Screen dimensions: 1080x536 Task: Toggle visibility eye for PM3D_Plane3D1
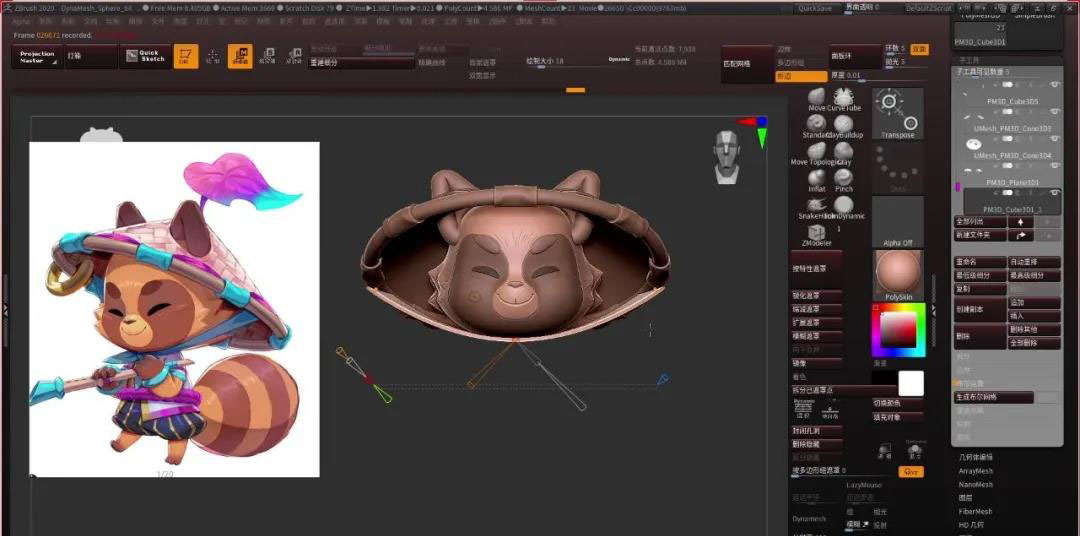(x=1055, y=165)
